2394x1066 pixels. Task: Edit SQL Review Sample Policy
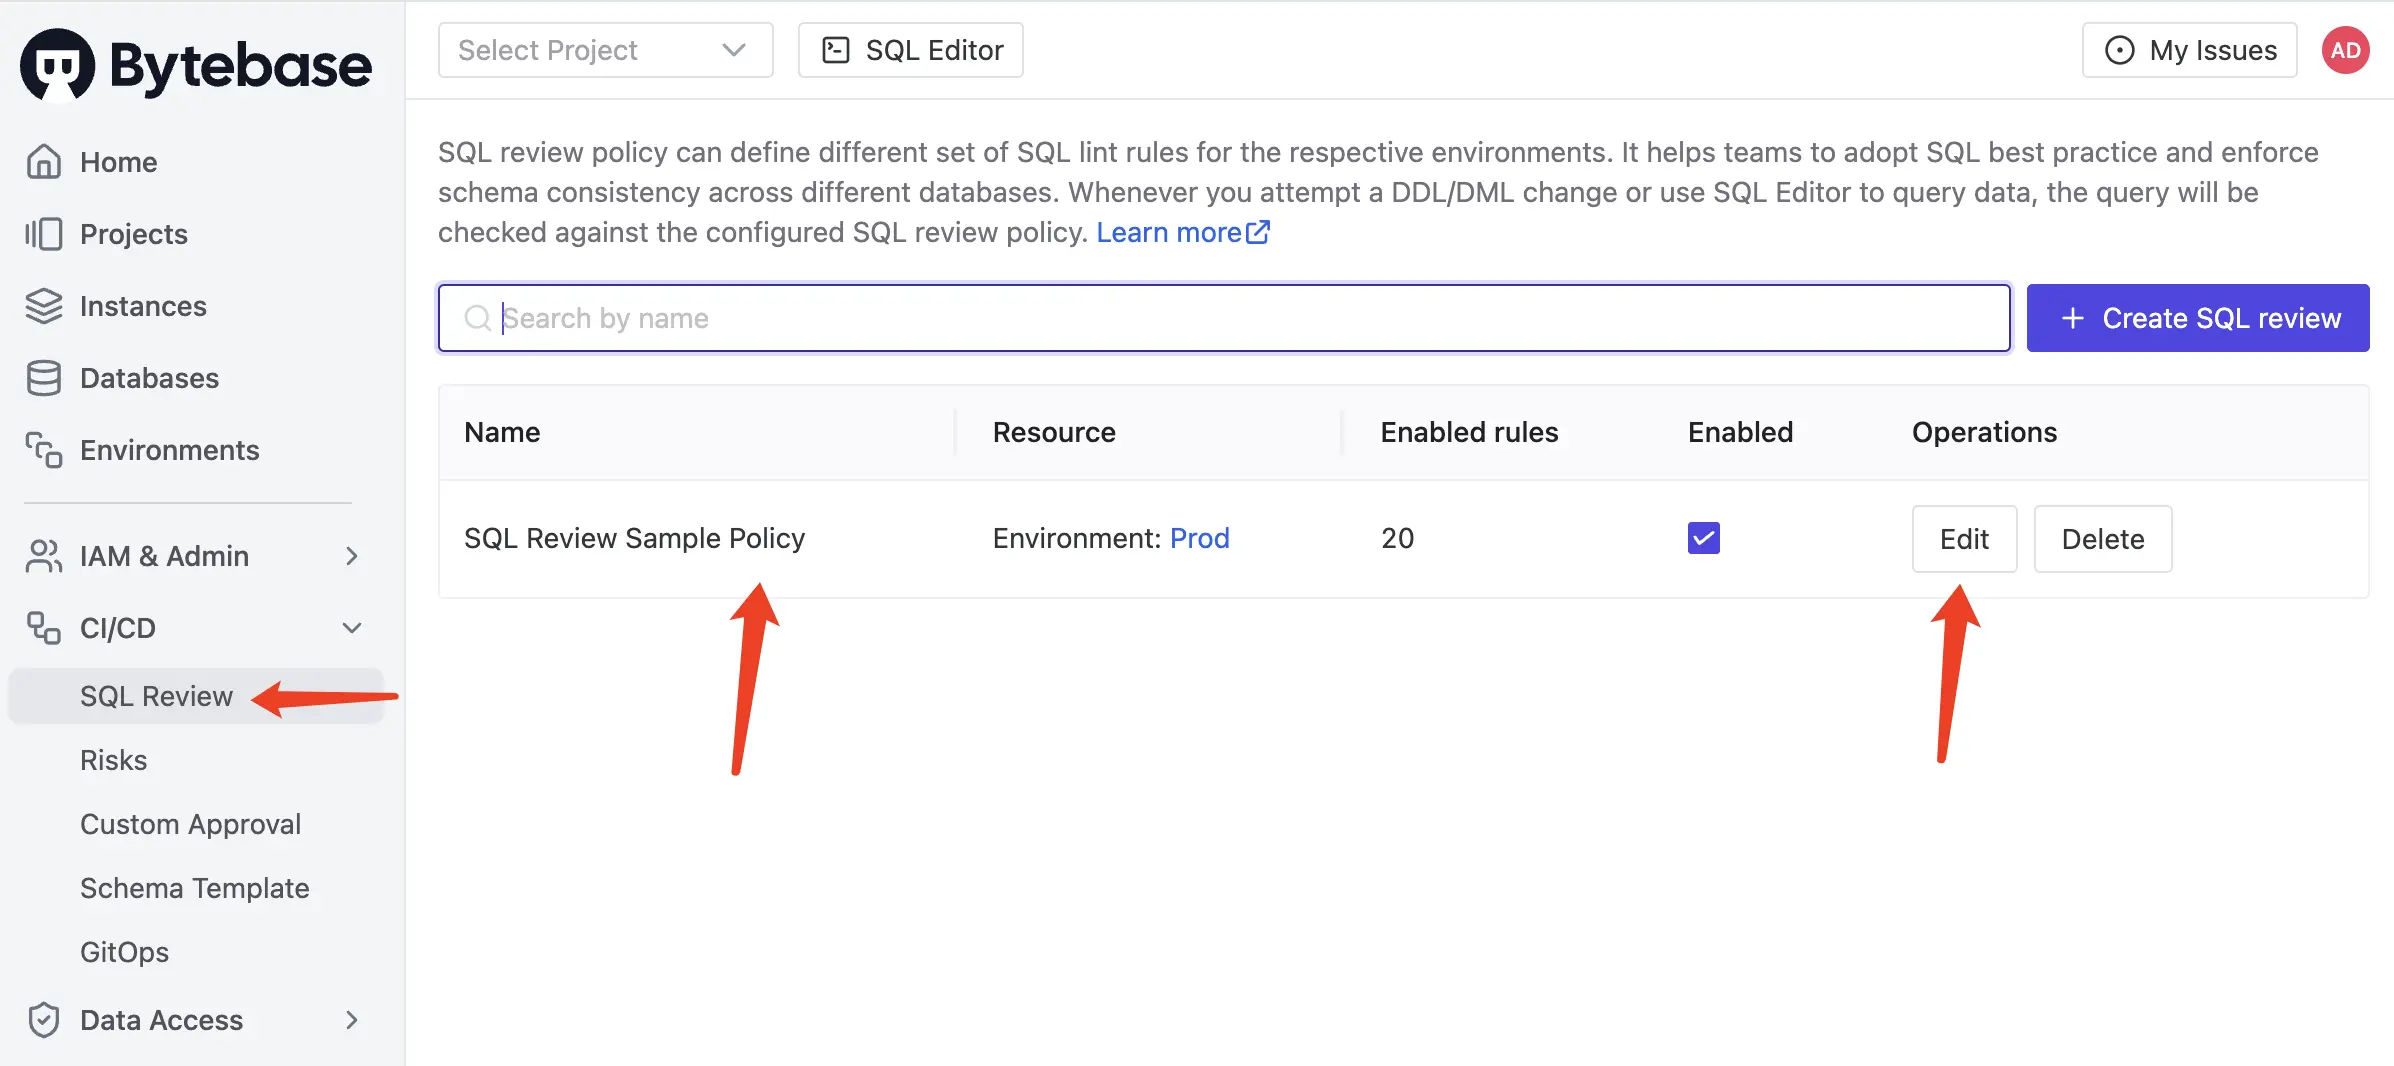(1965, 539)
